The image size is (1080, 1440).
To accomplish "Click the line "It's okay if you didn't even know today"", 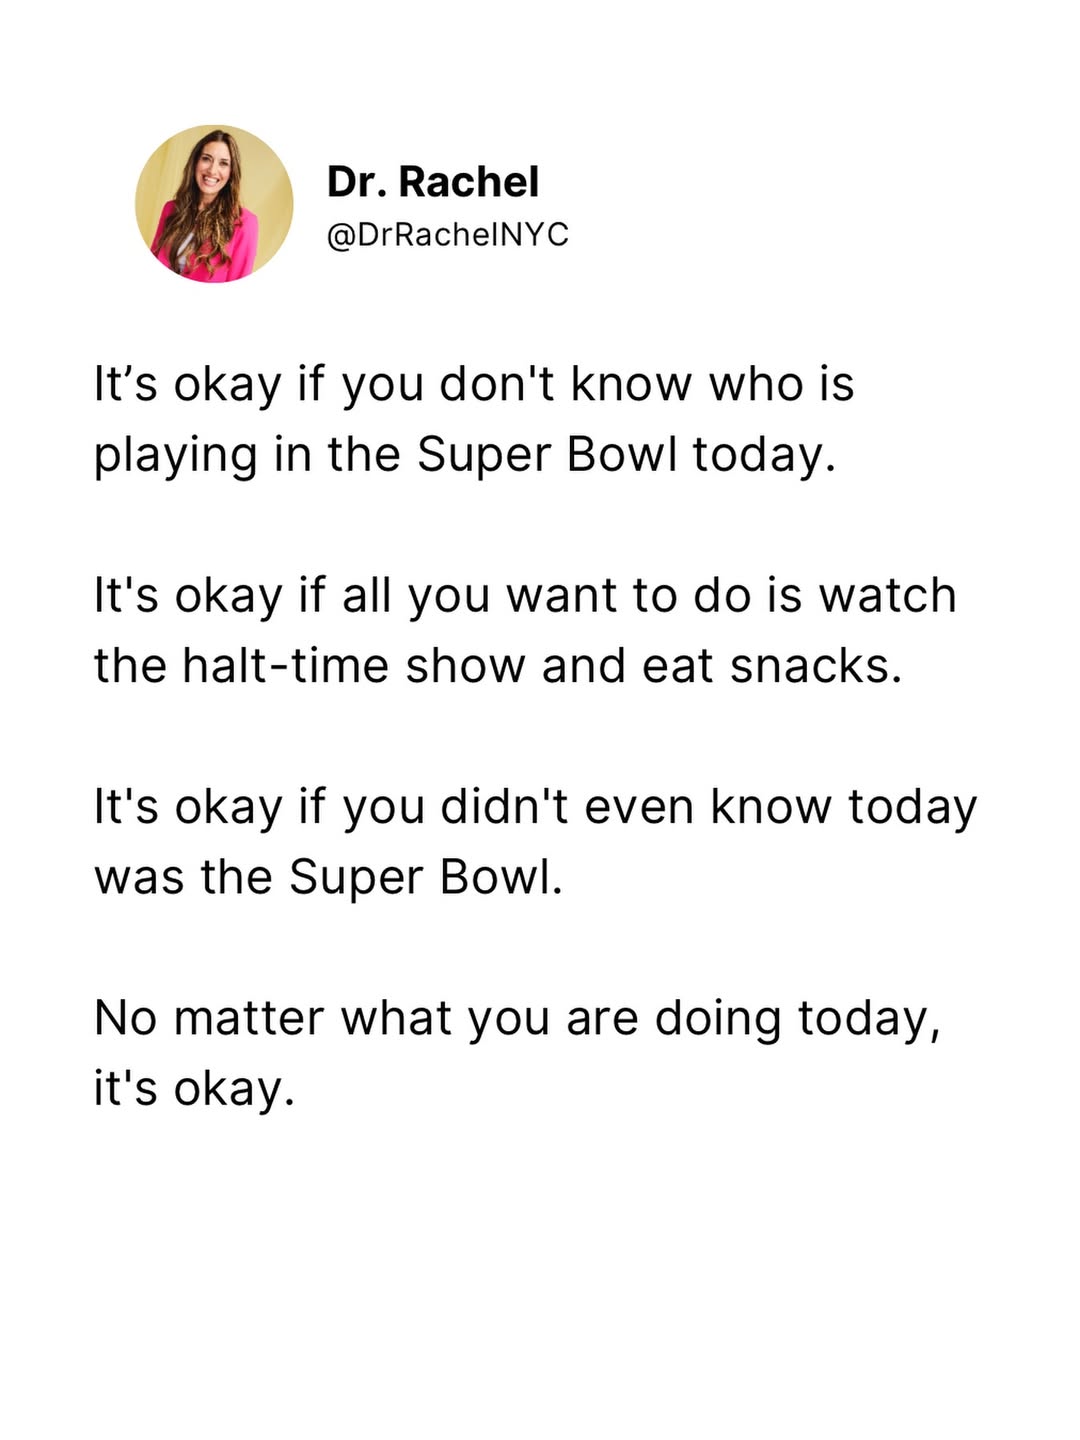I will click(535, 807).
